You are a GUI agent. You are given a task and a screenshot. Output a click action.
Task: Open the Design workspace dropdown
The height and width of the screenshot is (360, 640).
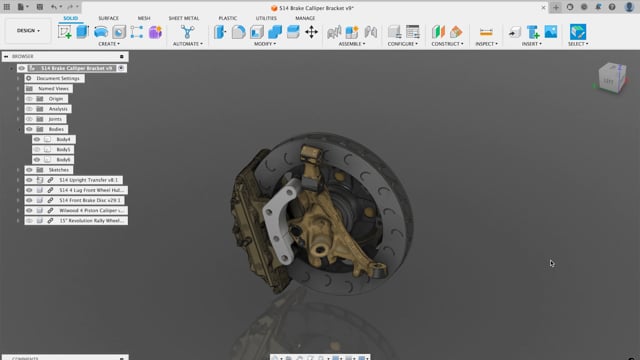[28, 31]
